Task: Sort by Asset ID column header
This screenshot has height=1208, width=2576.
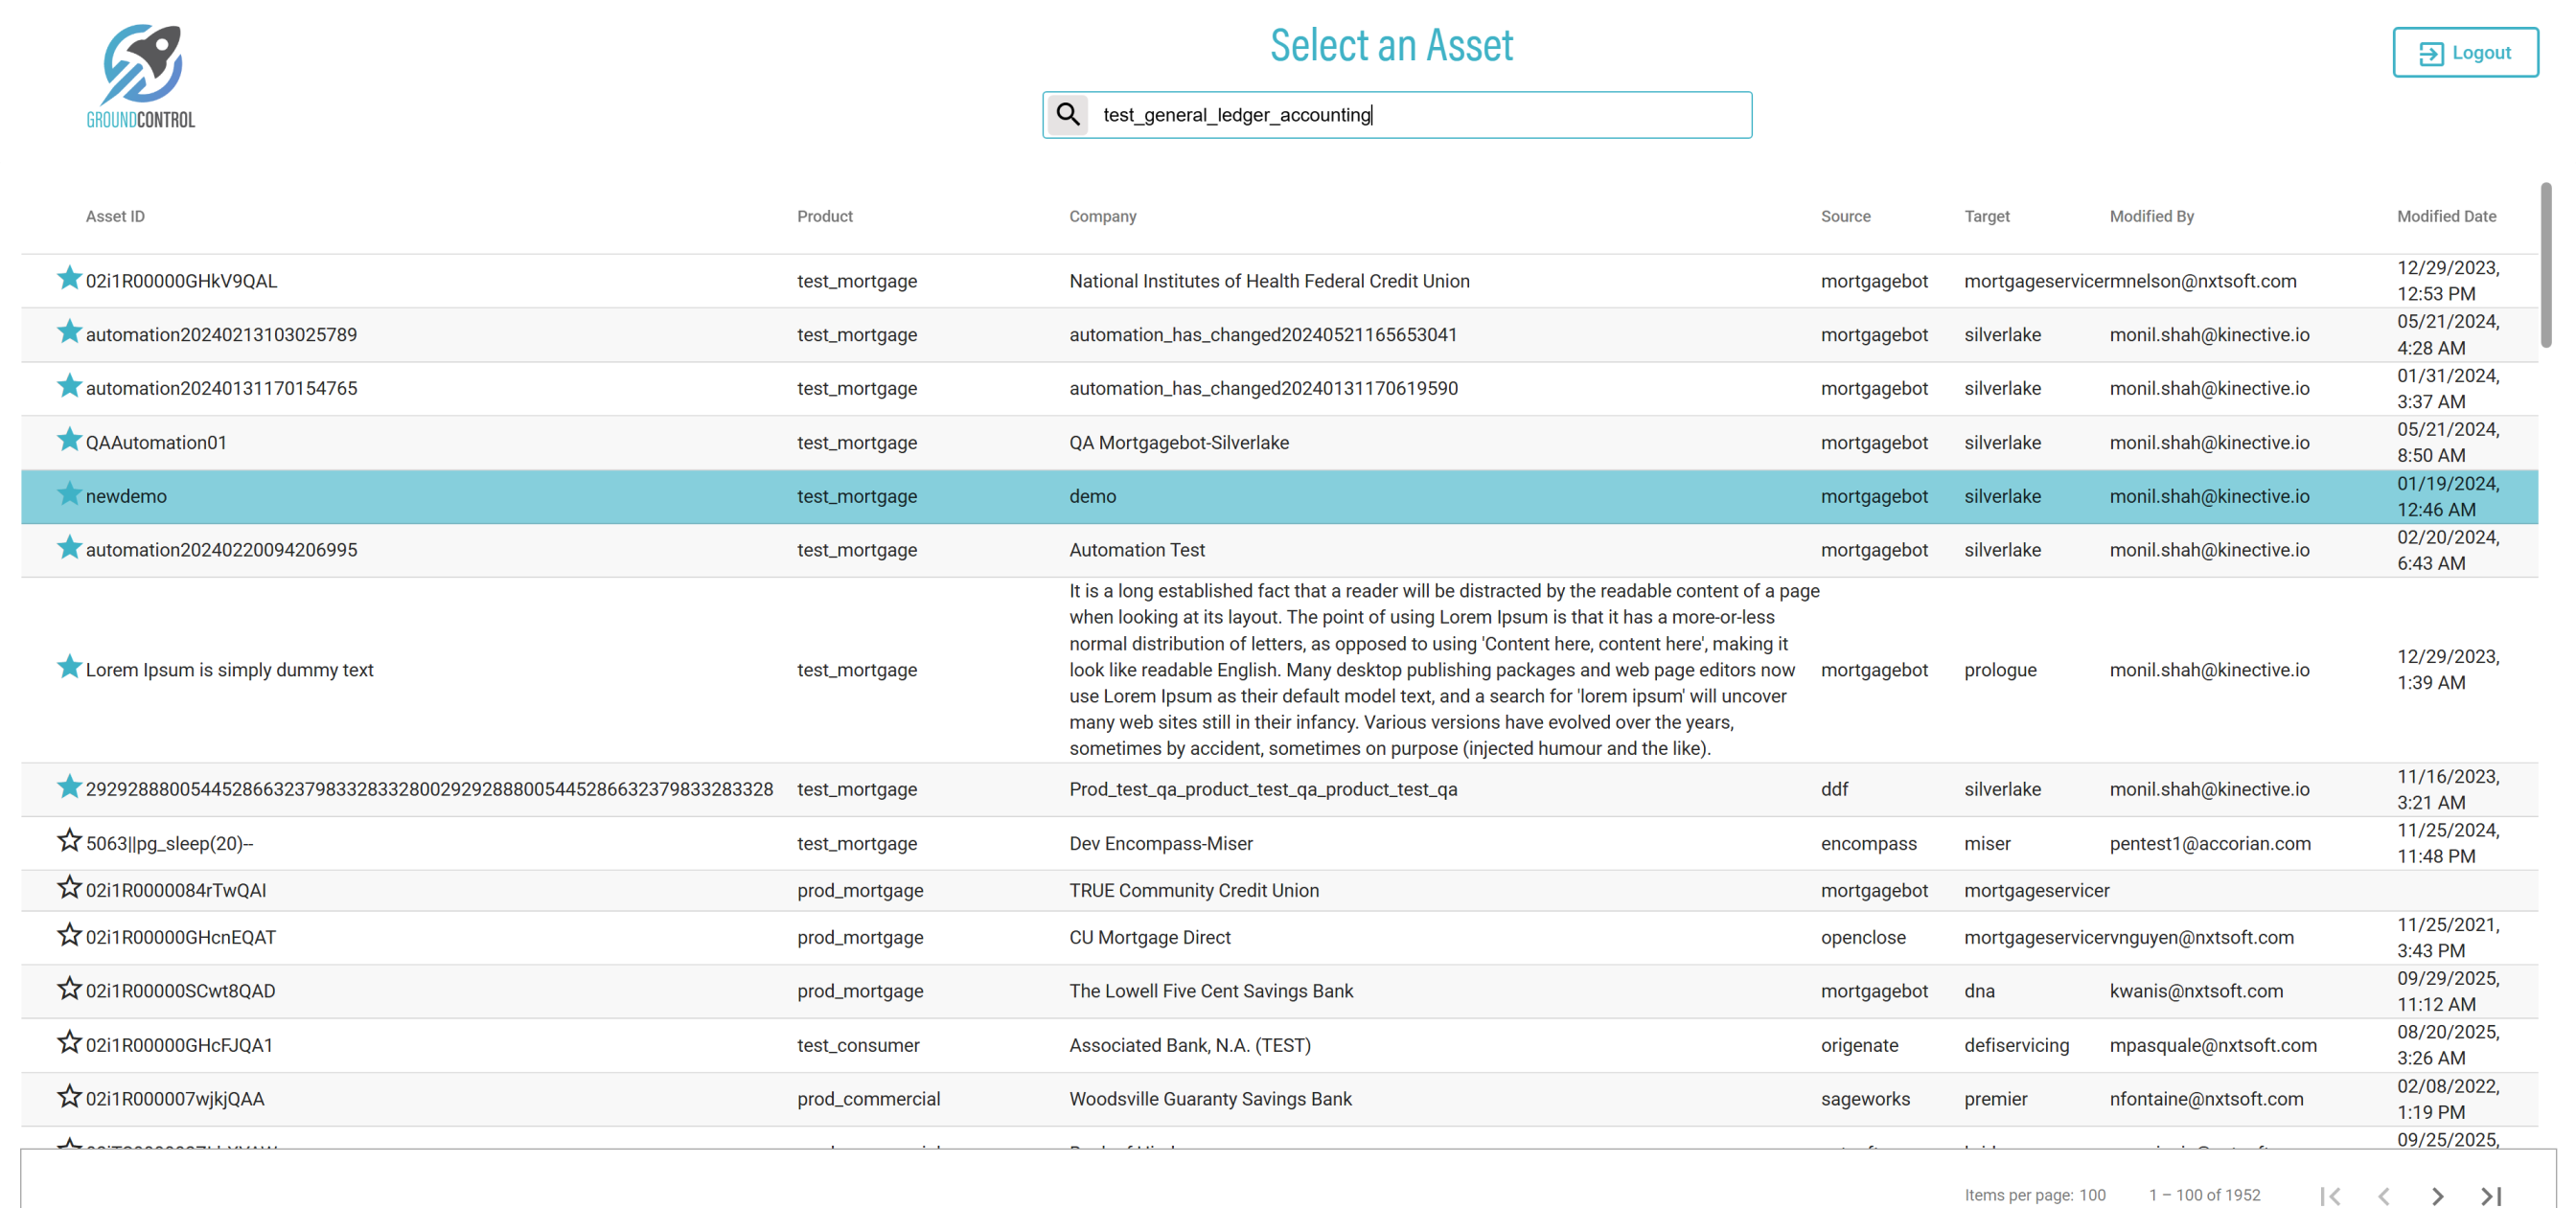Action: (115, 216)
